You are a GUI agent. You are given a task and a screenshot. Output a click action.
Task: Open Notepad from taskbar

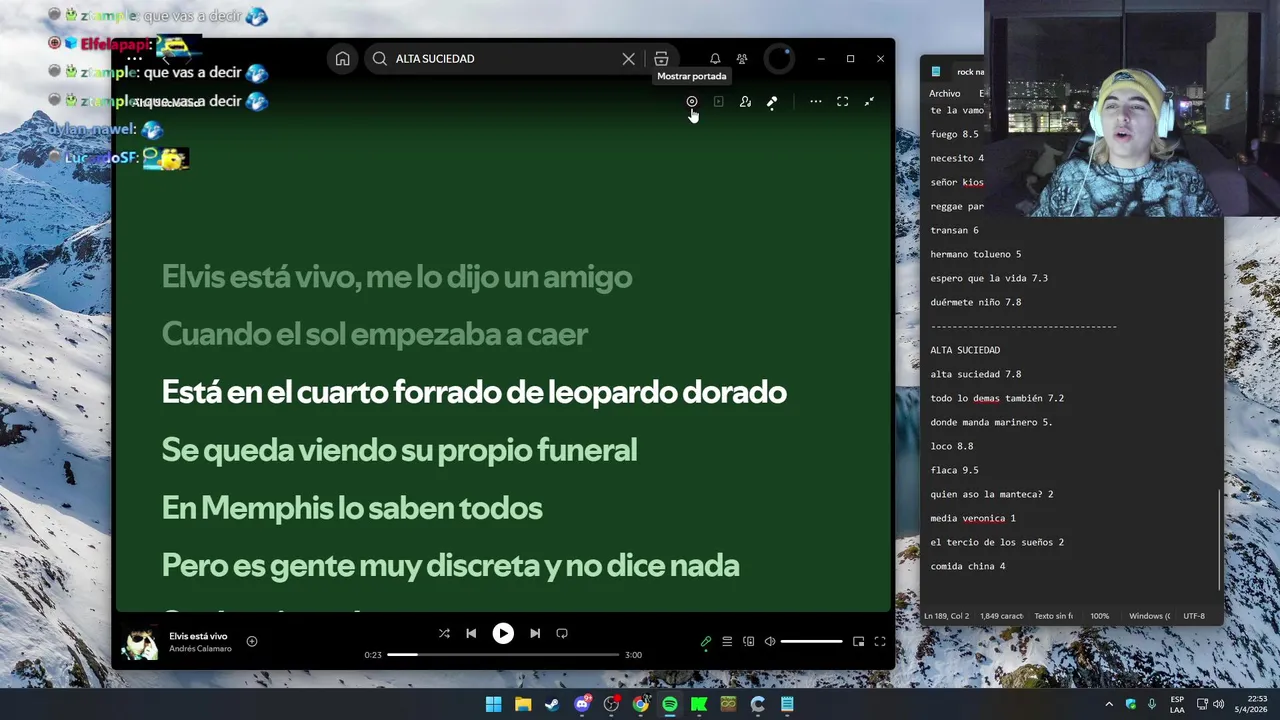787,704
